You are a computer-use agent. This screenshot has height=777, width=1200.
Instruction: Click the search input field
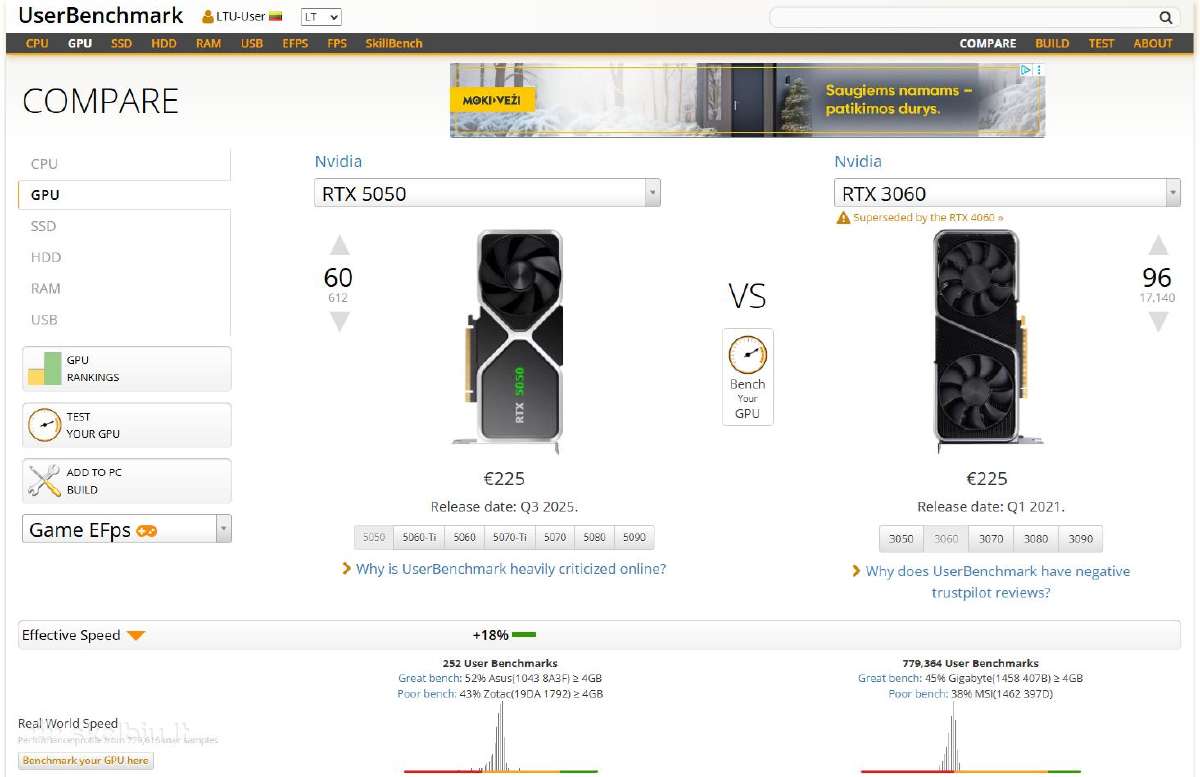tap(964, 17)
